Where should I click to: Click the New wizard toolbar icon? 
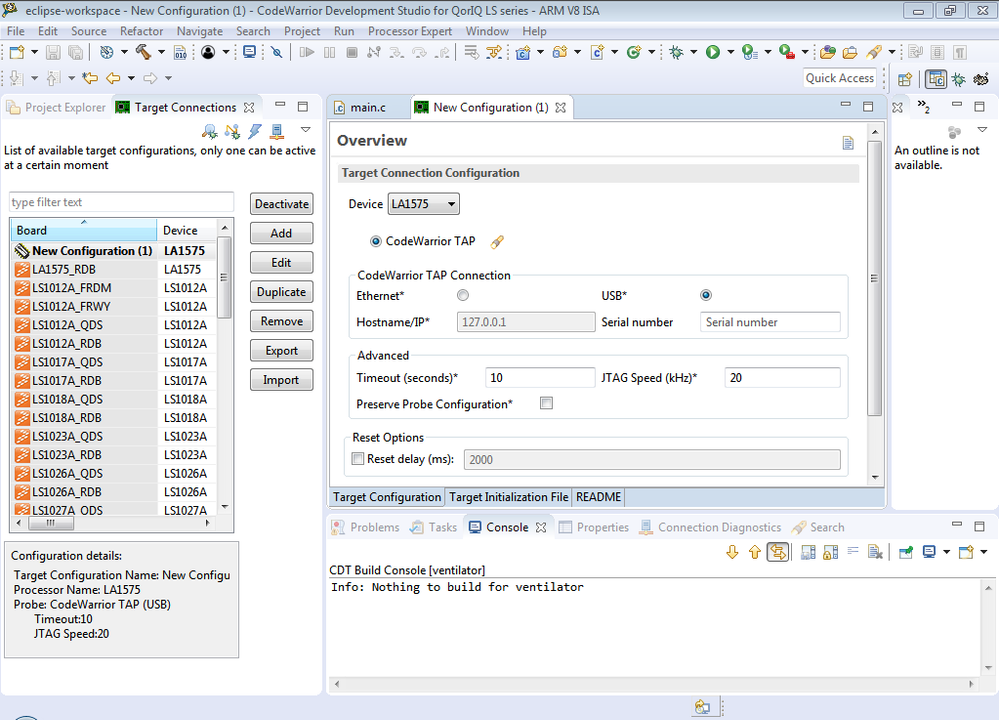pyautogui.click(x=17, y=52)
